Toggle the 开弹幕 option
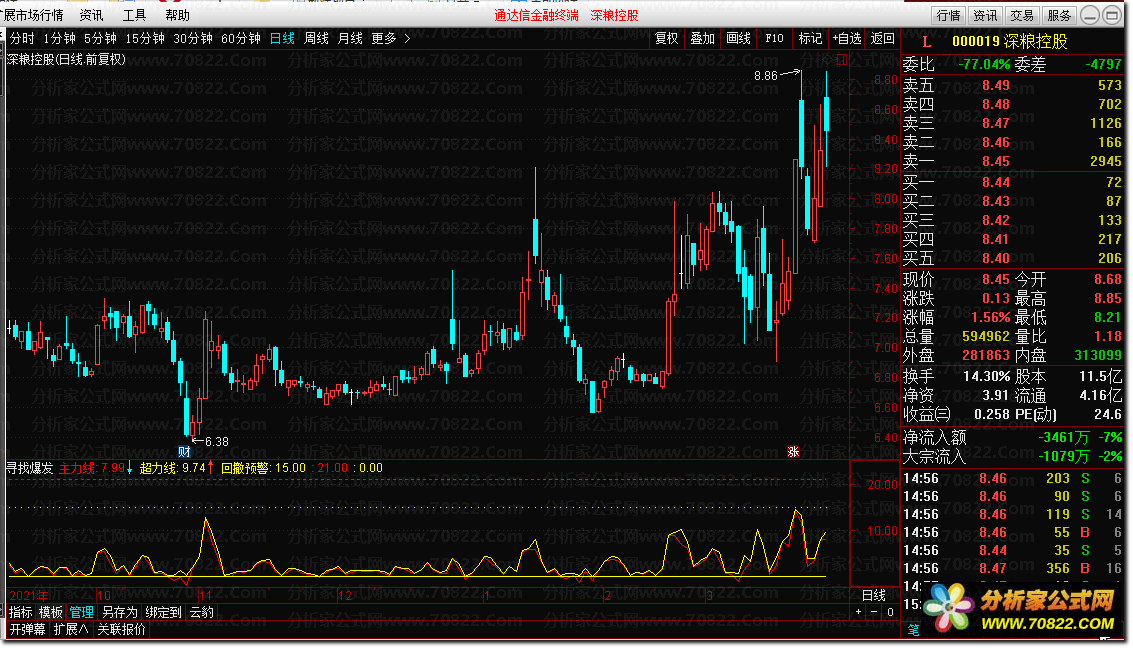The image size is (1133, 648). [x=27, y=629]
